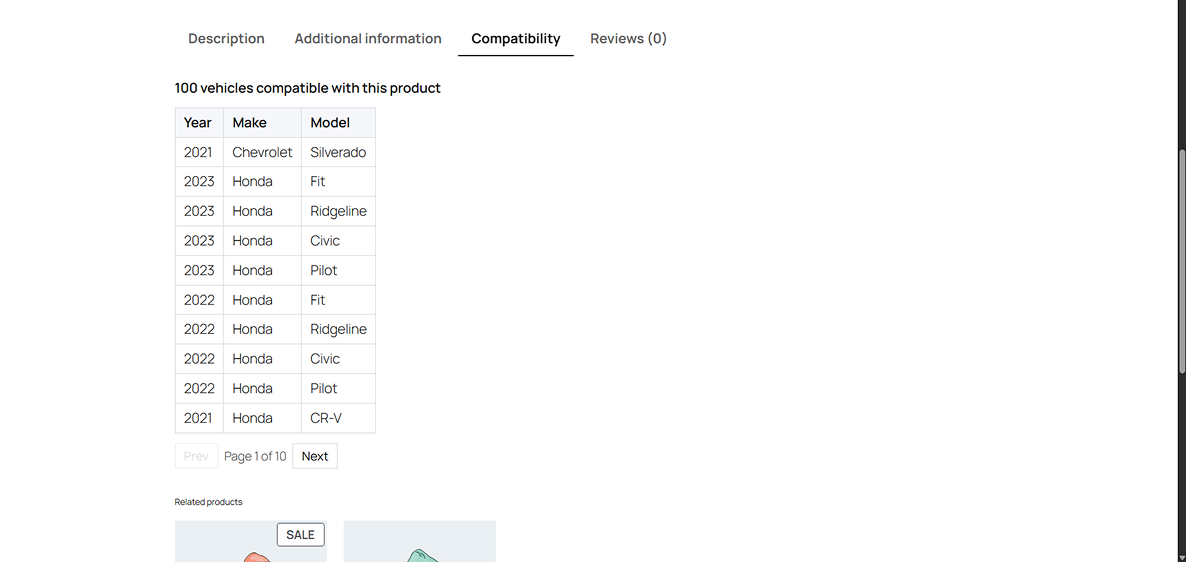Click the 2023 Civic model cell
The height and width of the screenshot is (562, 1186).
tap(338, 241)
